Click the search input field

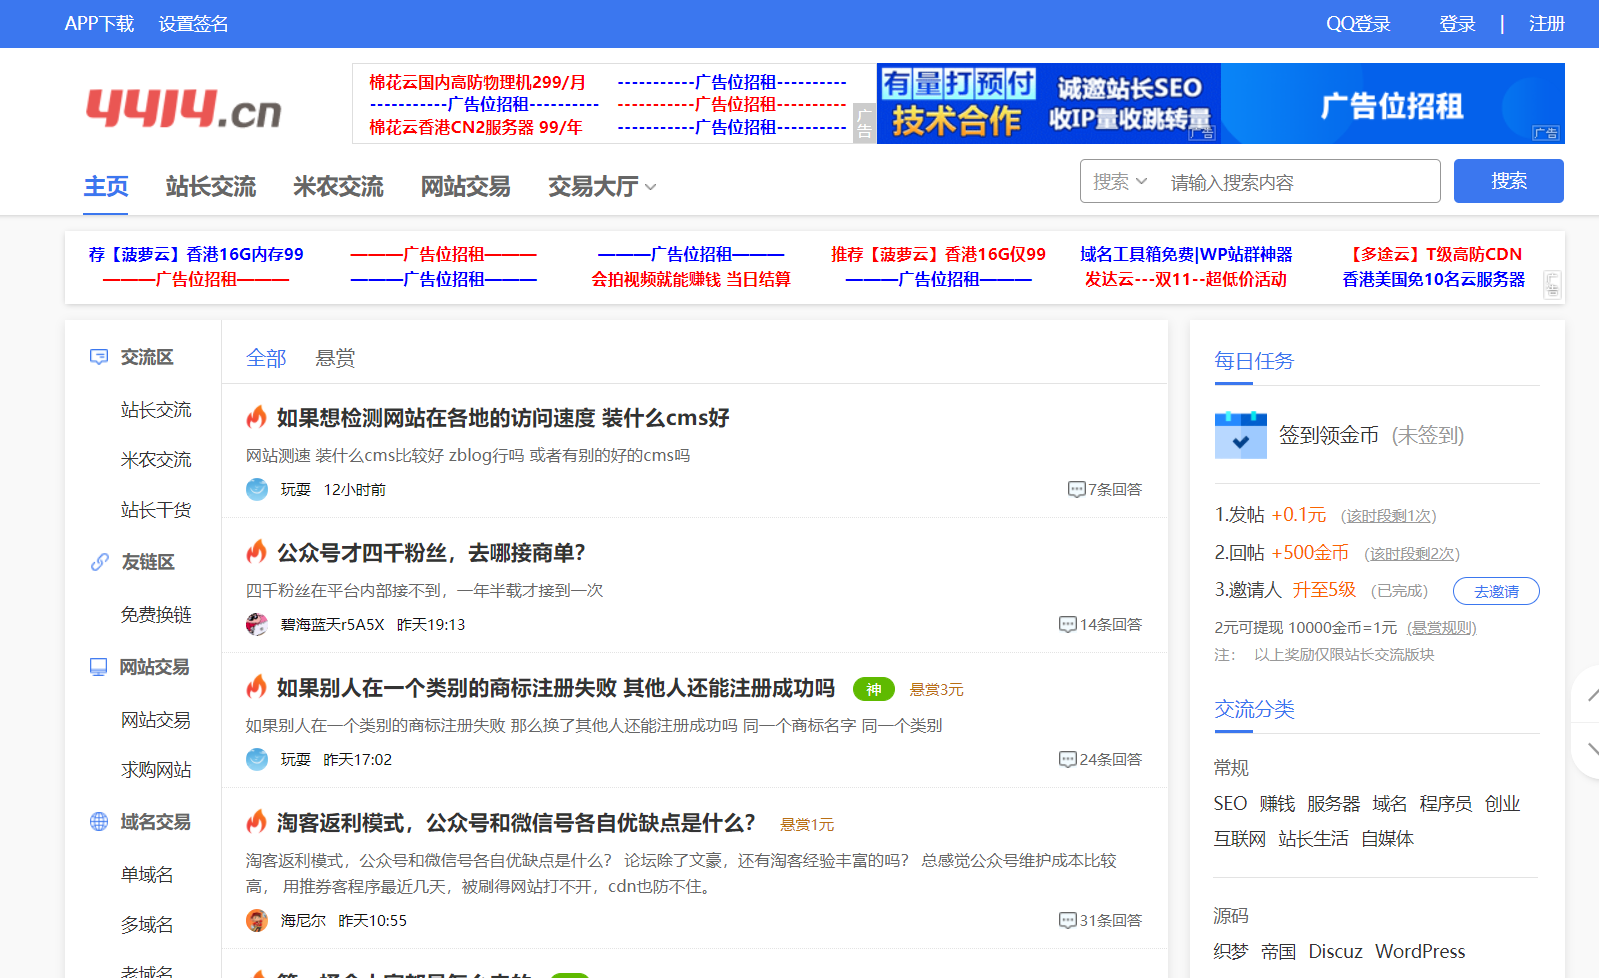pyautogui.click(x=1298, y=182)
